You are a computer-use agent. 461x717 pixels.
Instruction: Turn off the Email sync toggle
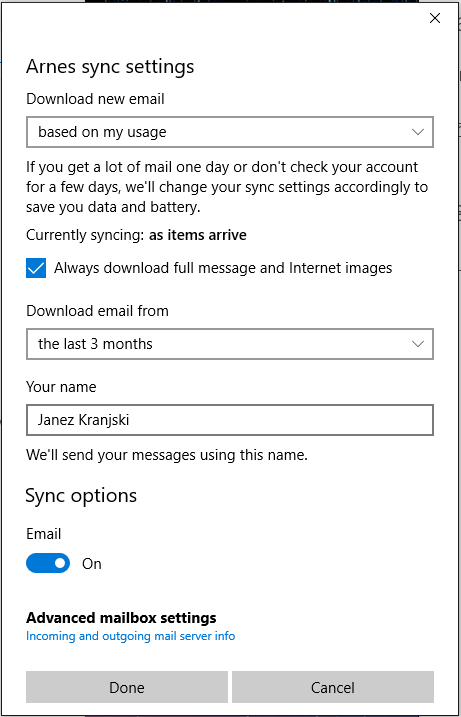tap(48, 563)
